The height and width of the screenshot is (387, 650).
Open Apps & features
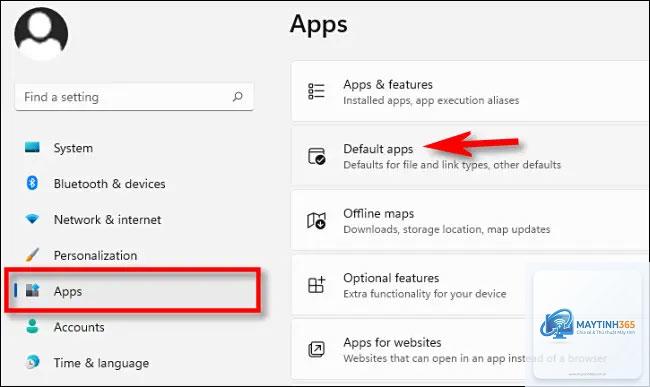coord(470,92)
